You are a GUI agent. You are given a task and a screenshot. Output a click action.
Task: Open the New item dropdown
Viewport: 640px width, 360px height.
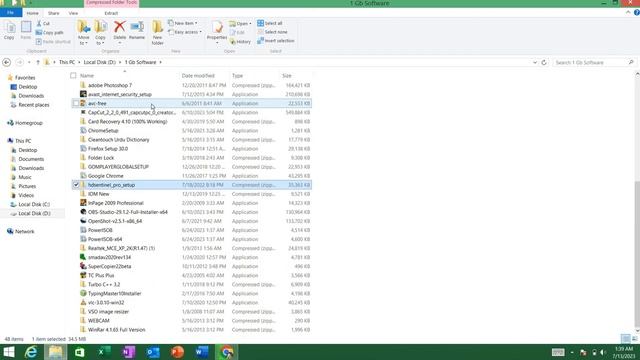click(x=183, y=23)
